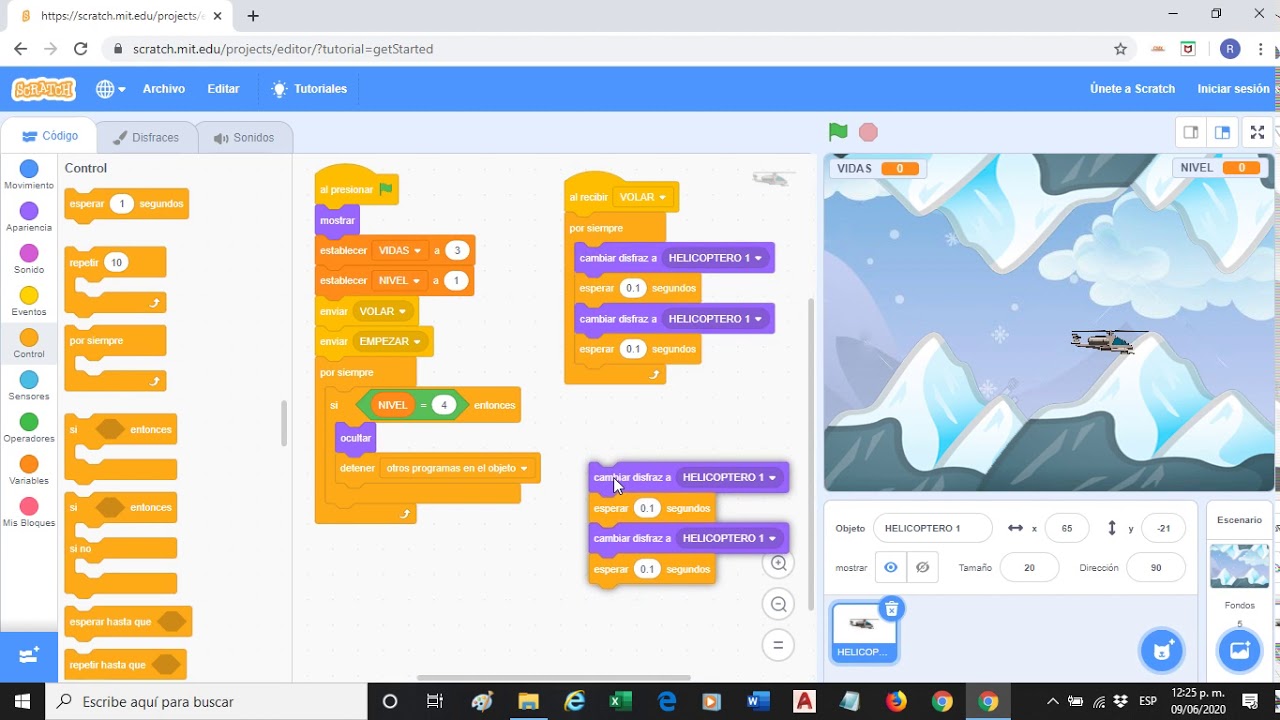Open a new browser tab
The image size is (1280, 720).
pos(253,16)
